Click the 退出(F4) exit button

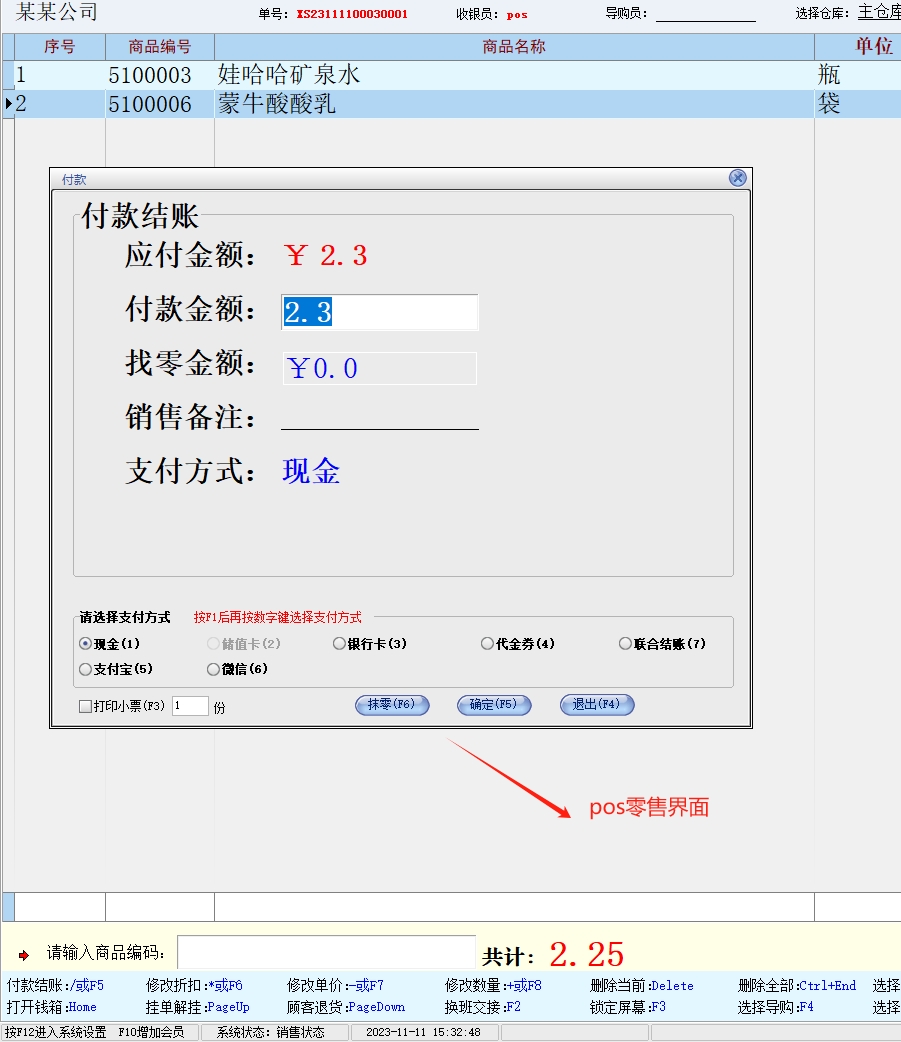pos(597,705)
